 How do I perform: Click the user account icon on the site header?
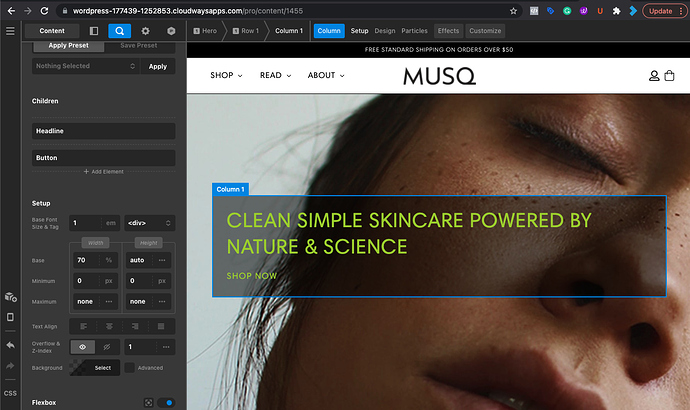(654, 76)
